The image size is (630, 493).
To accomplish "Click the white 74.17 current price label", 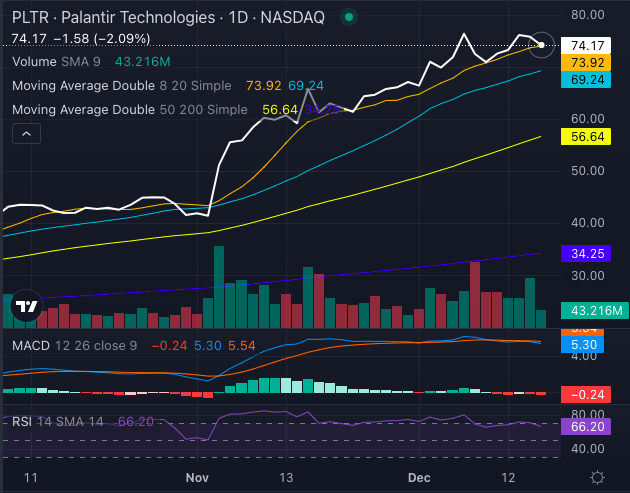I will (587, 46).
